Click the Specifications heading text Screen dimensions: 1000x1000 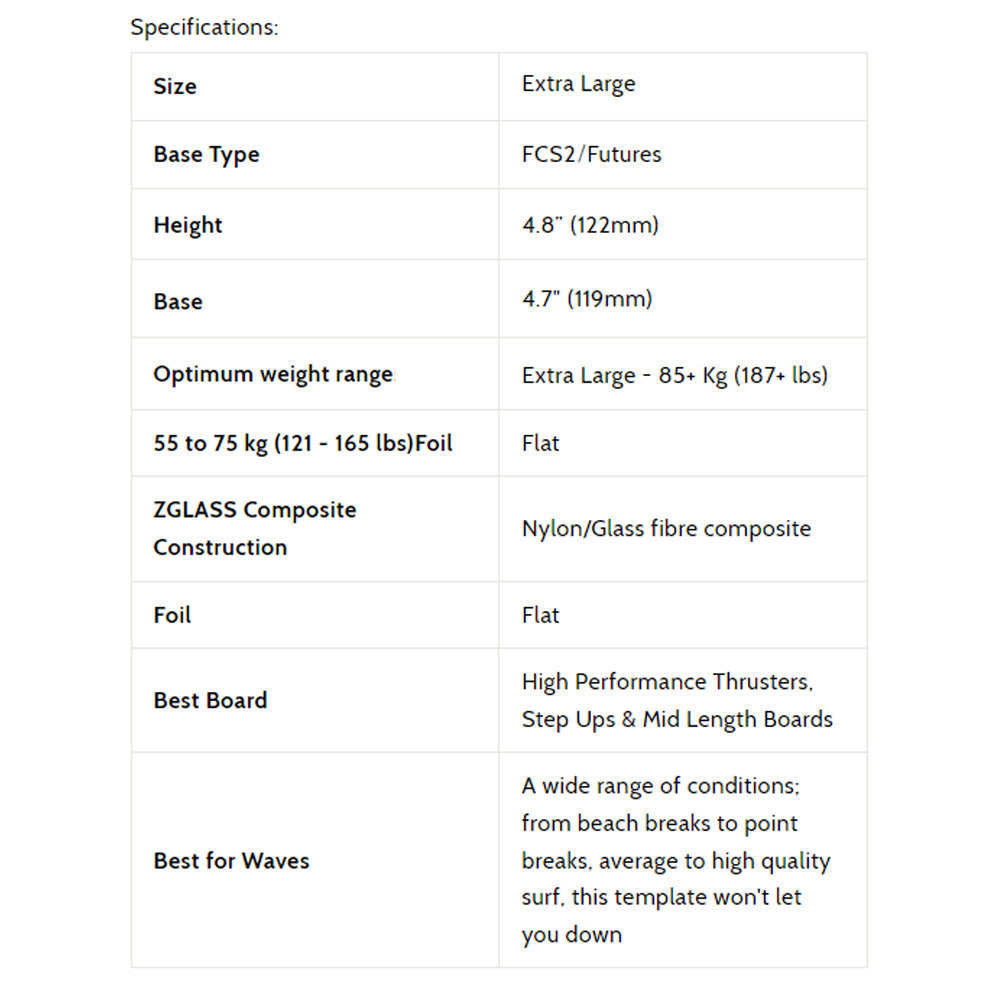pos(204,27)
